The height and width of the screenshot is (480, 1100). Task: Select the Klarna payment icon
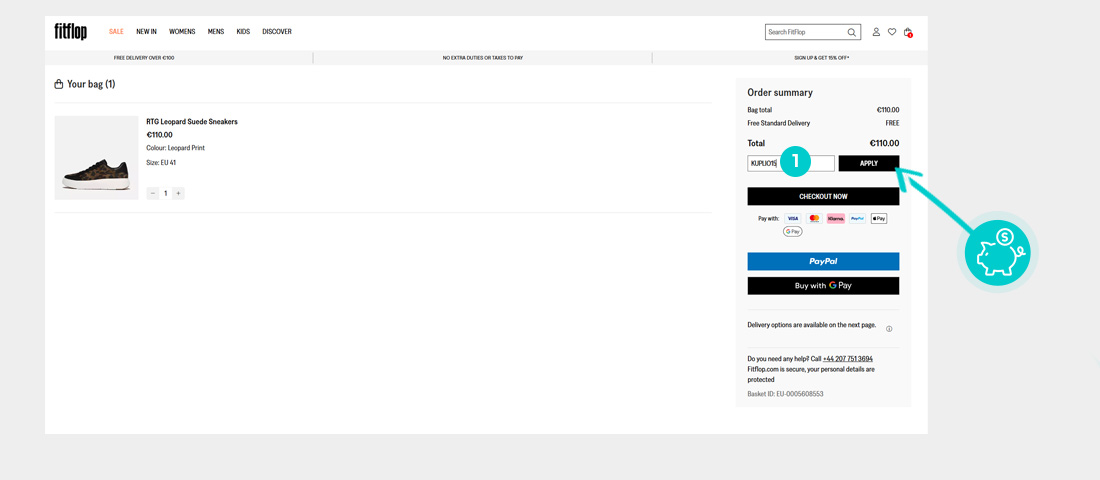[836, 218]
